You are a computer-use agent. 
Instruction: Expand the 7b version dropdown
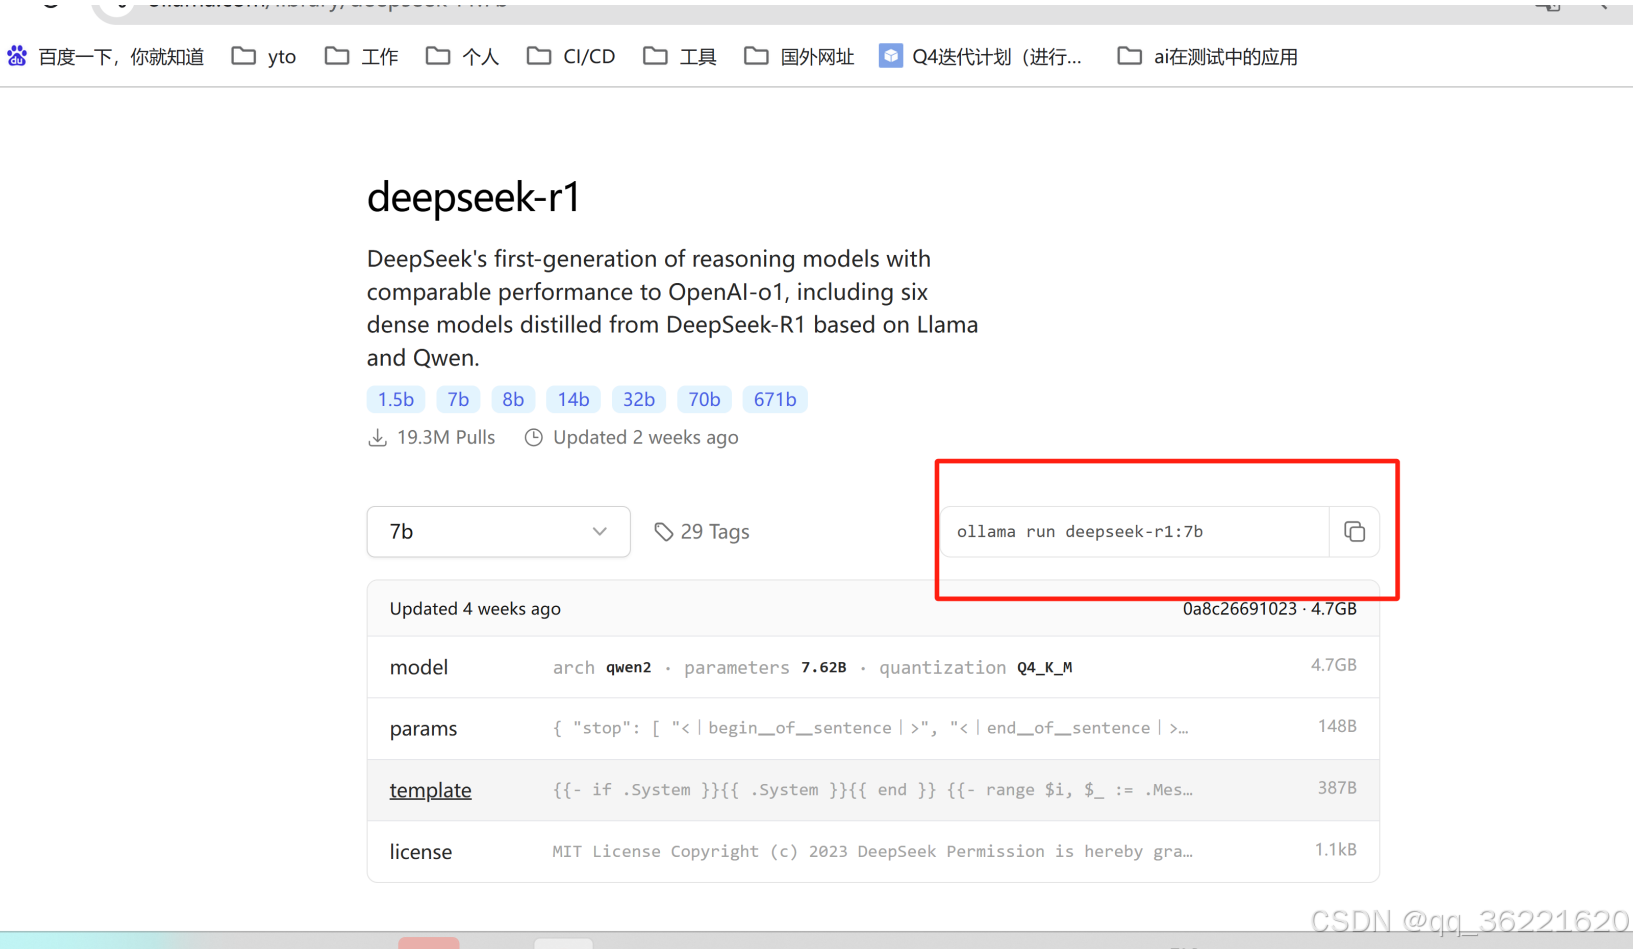coord(498,532)
